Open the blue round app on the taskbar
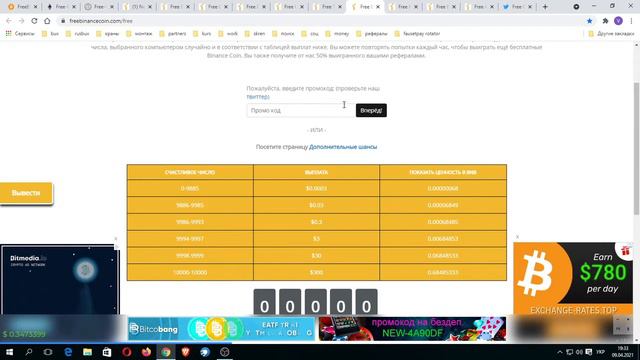Image resolution: width=640 pixels, height=360 pixels. [205, 352]
